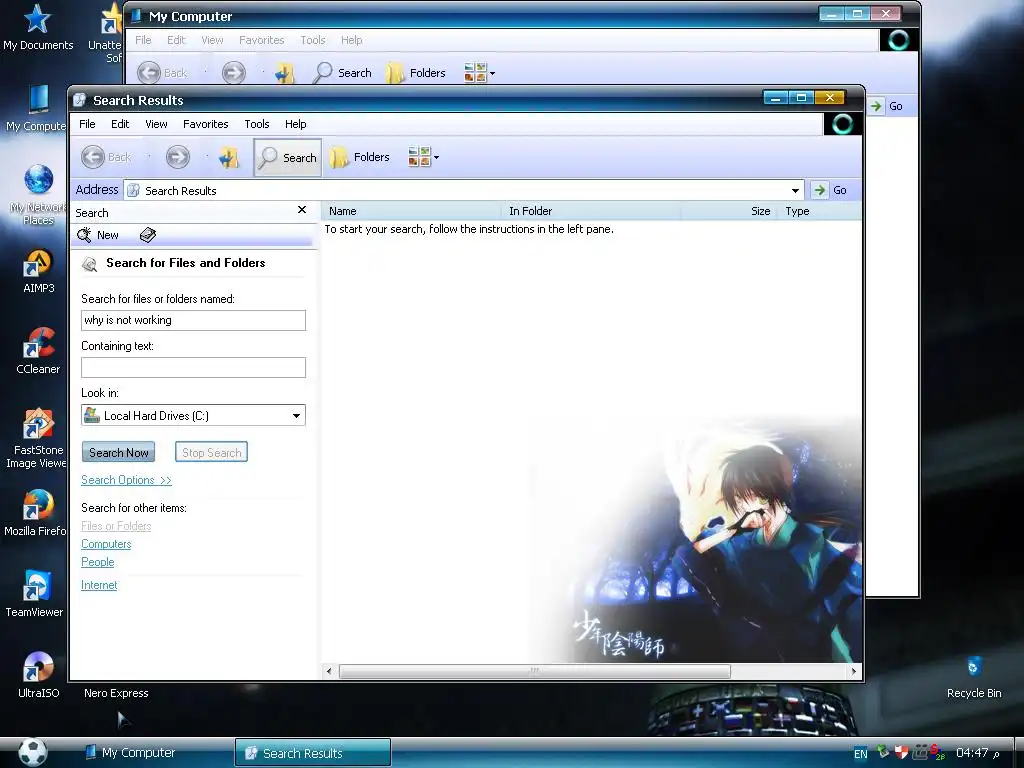Select FastStone Image Viewer desktop shortcut
1024x768 pixels.
[x=38, y=438]
